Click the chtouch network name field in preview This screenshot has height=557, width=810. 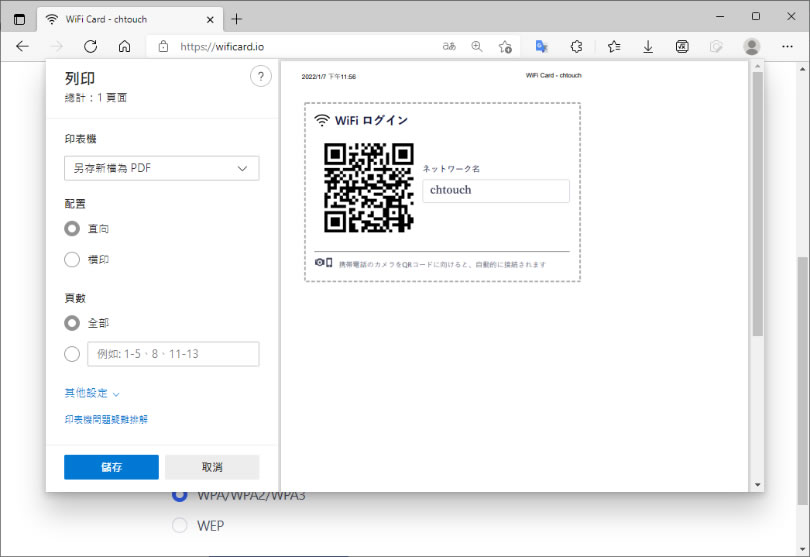pos(496,190)
